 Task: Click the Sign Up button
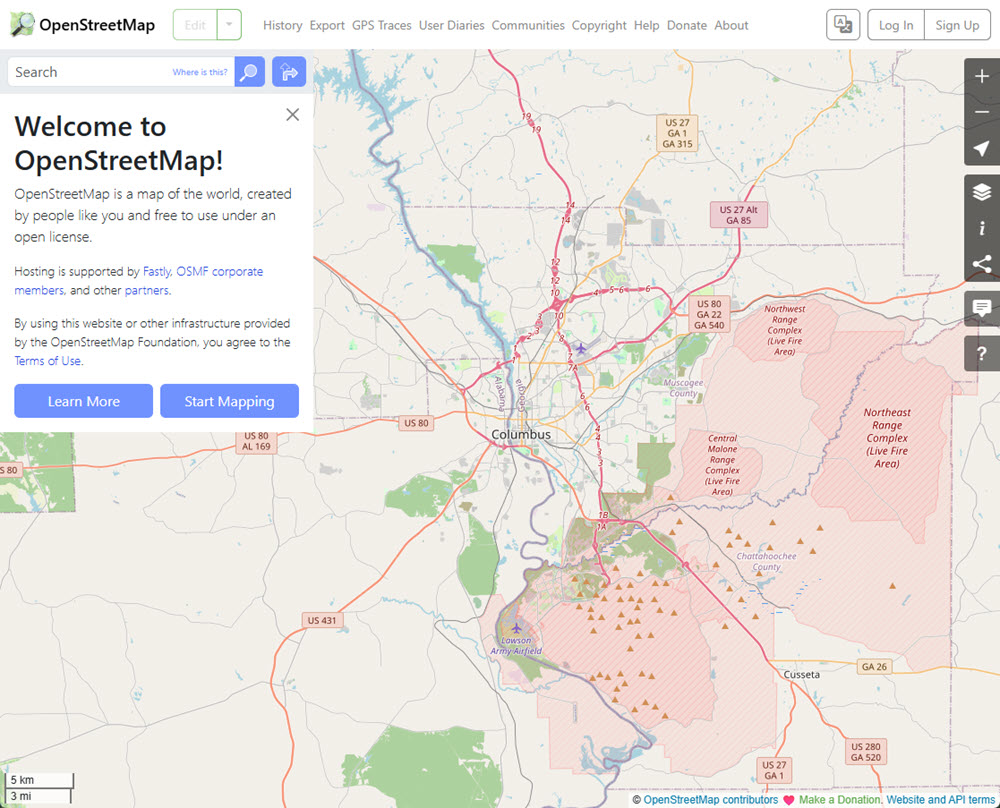click(x=957, y=25)
